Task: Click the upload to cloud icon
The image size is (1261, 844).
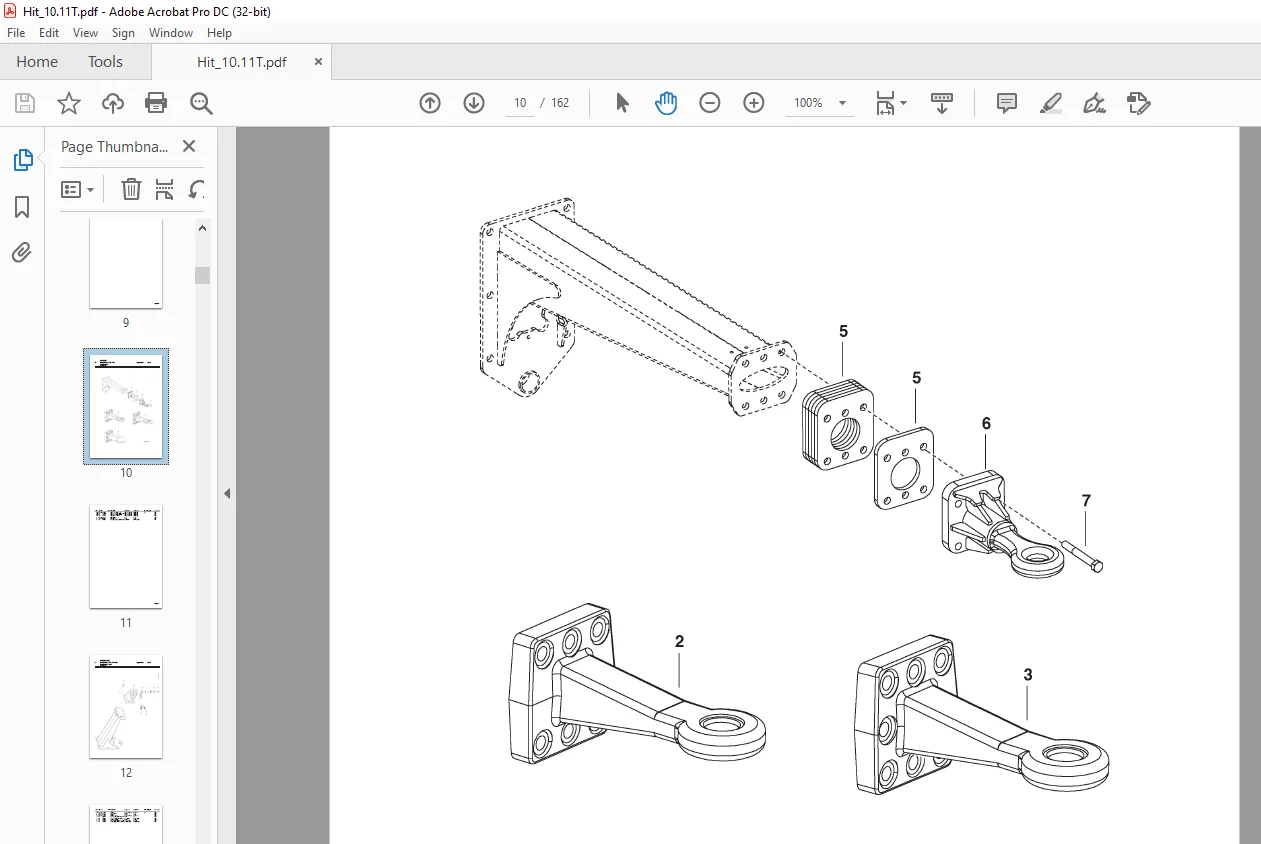Action: pos(113,103)
